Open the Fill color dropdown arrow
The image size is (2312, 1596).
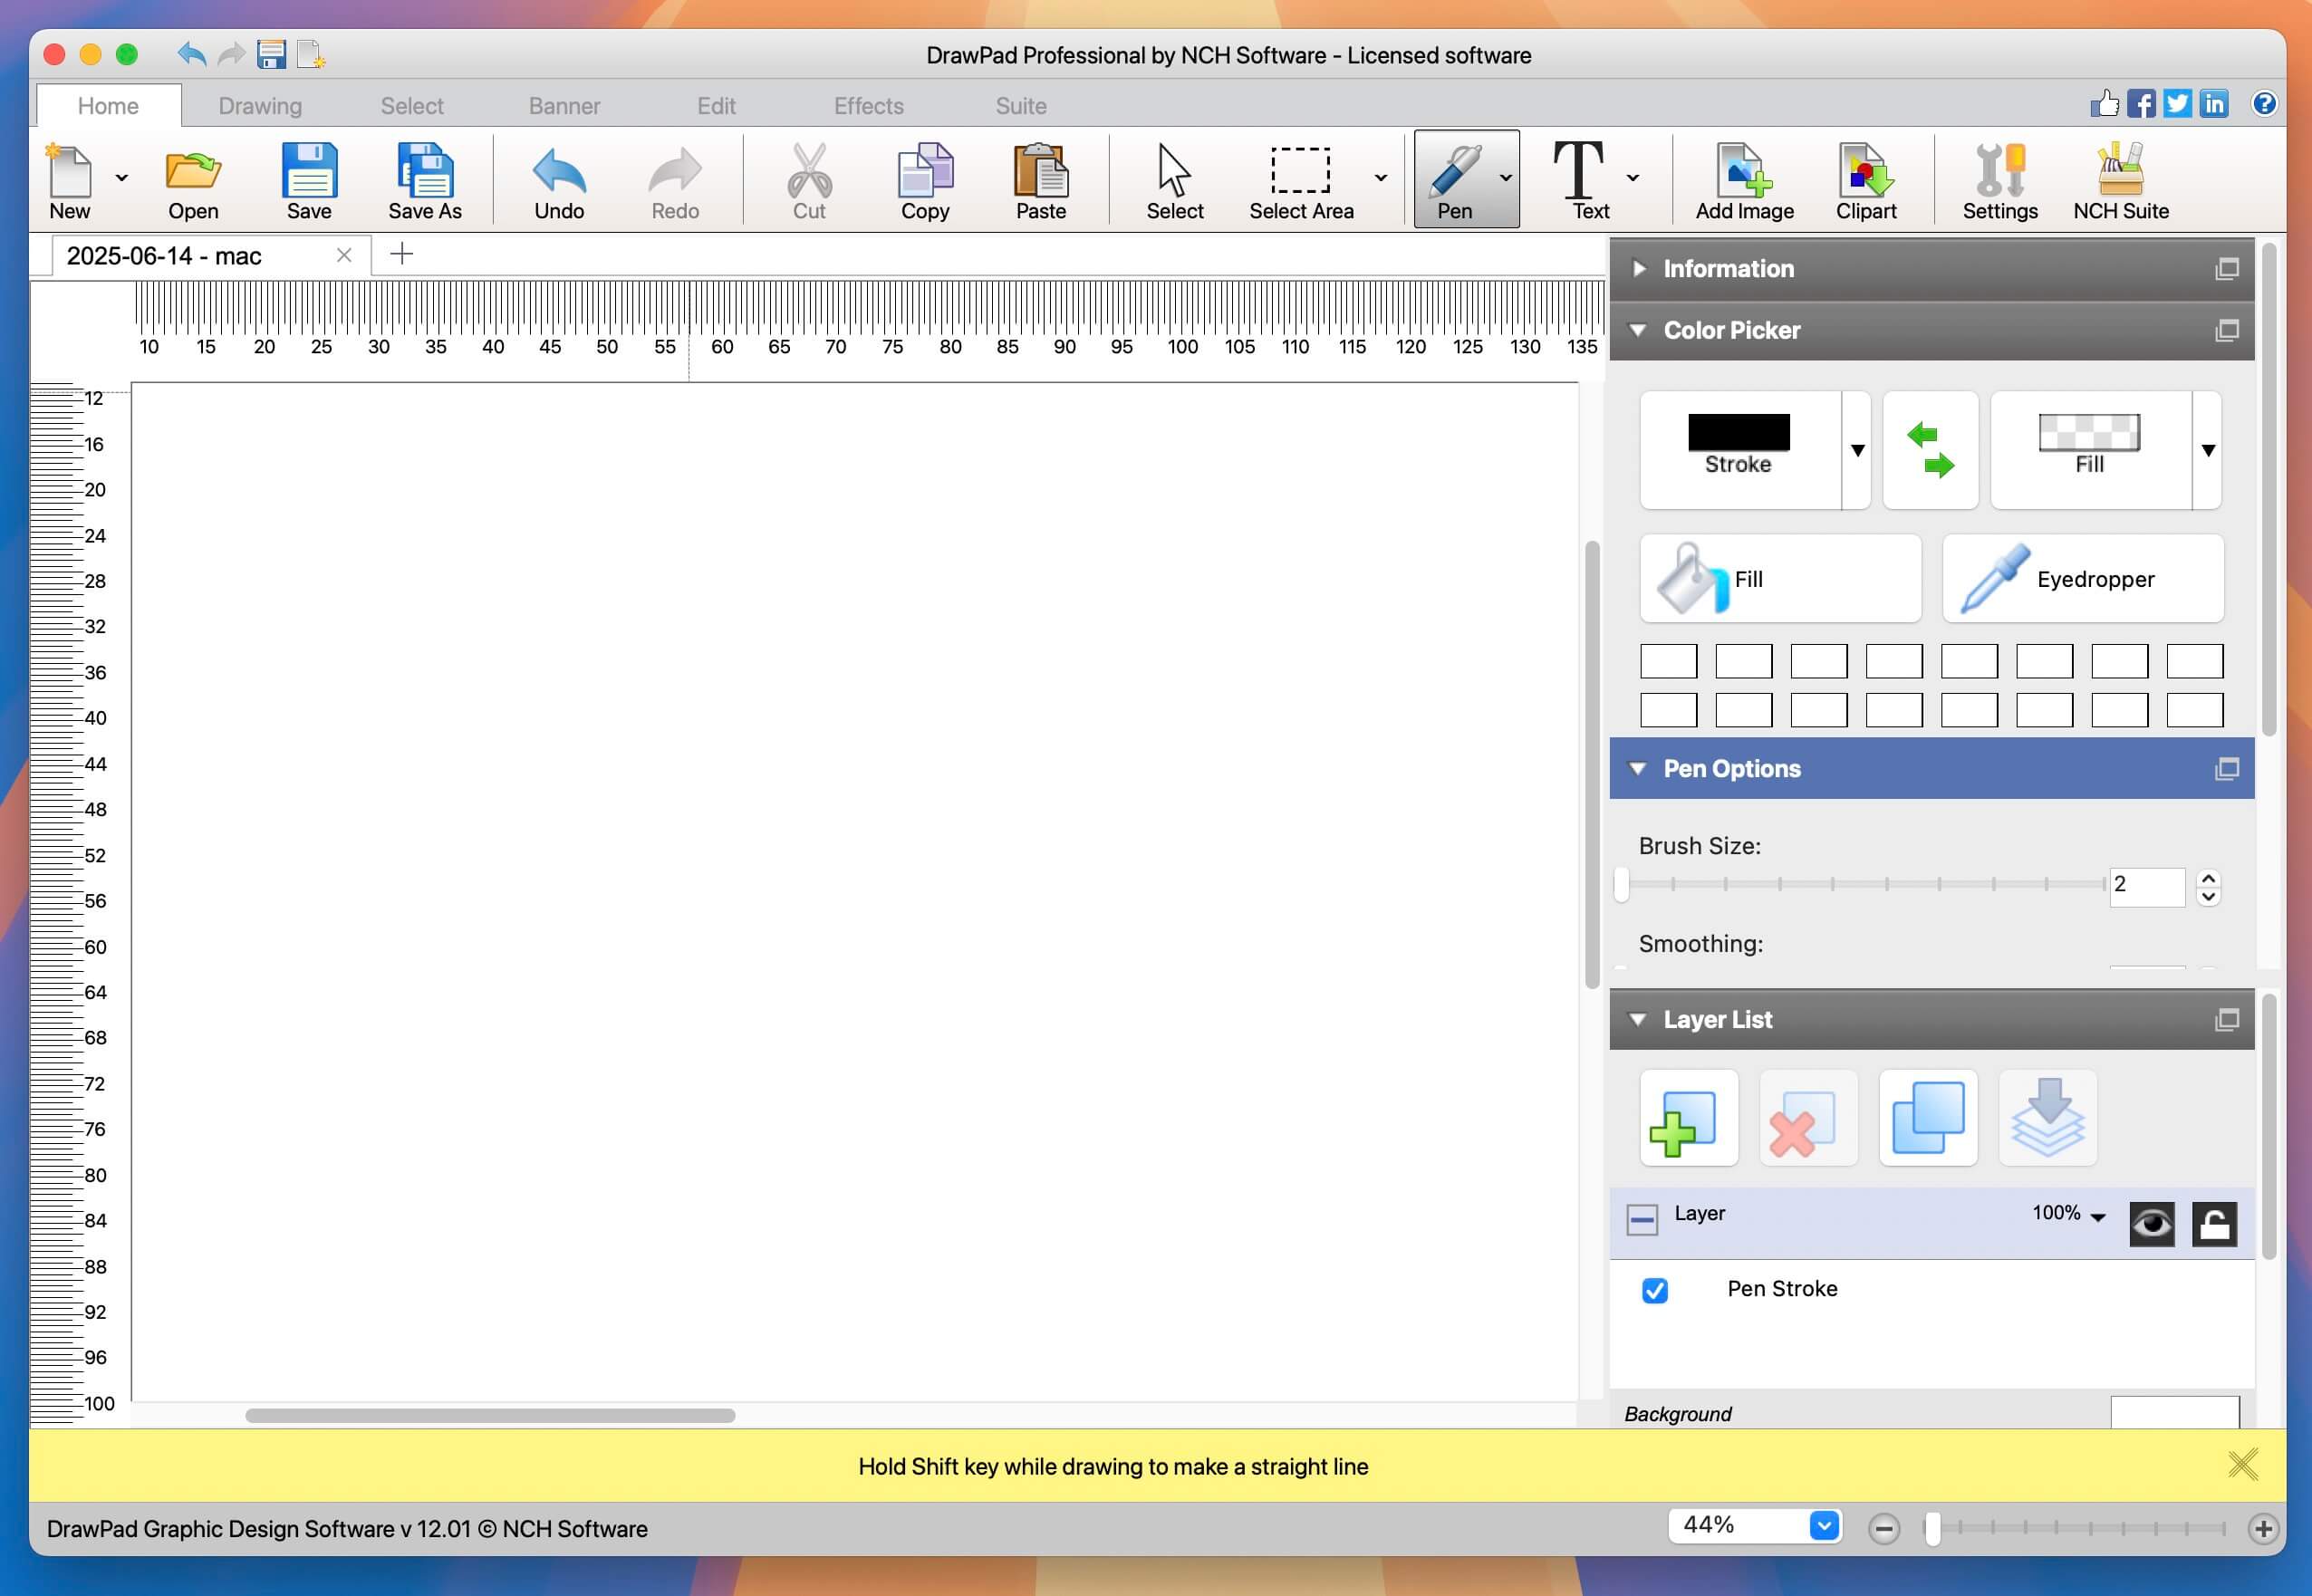[x=2208, y=450]
